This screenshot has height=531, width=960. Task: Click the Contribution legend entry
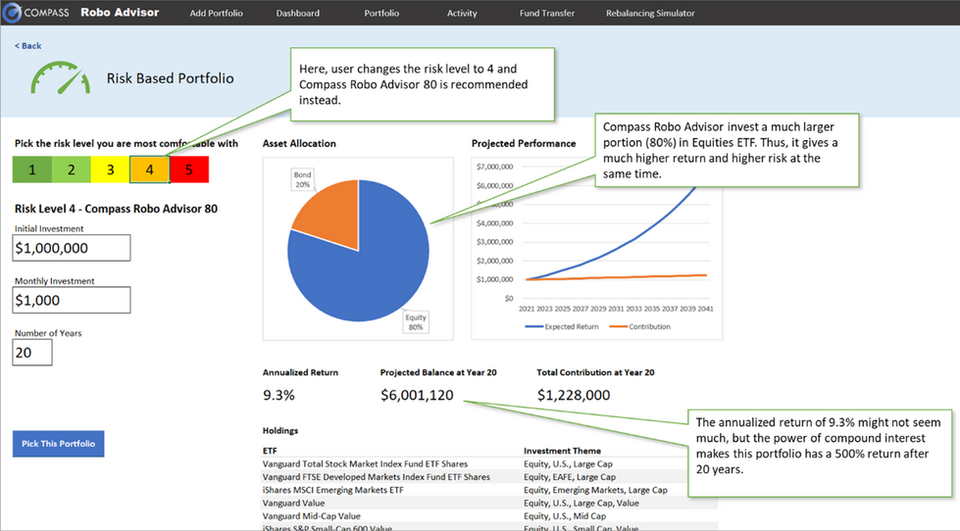pos(640,326)
